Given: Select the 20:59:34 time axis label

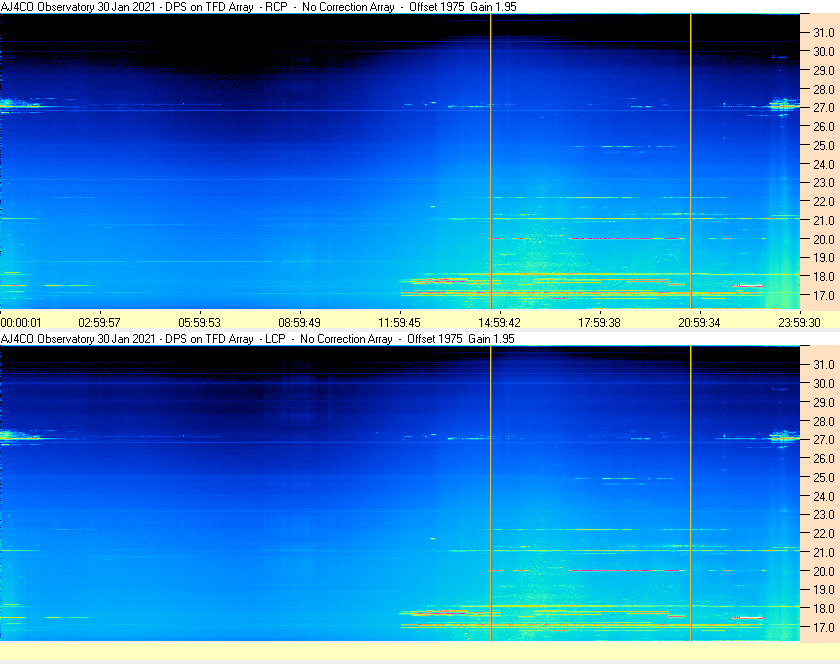Looking at the screenshot, I should coord(700,323).
